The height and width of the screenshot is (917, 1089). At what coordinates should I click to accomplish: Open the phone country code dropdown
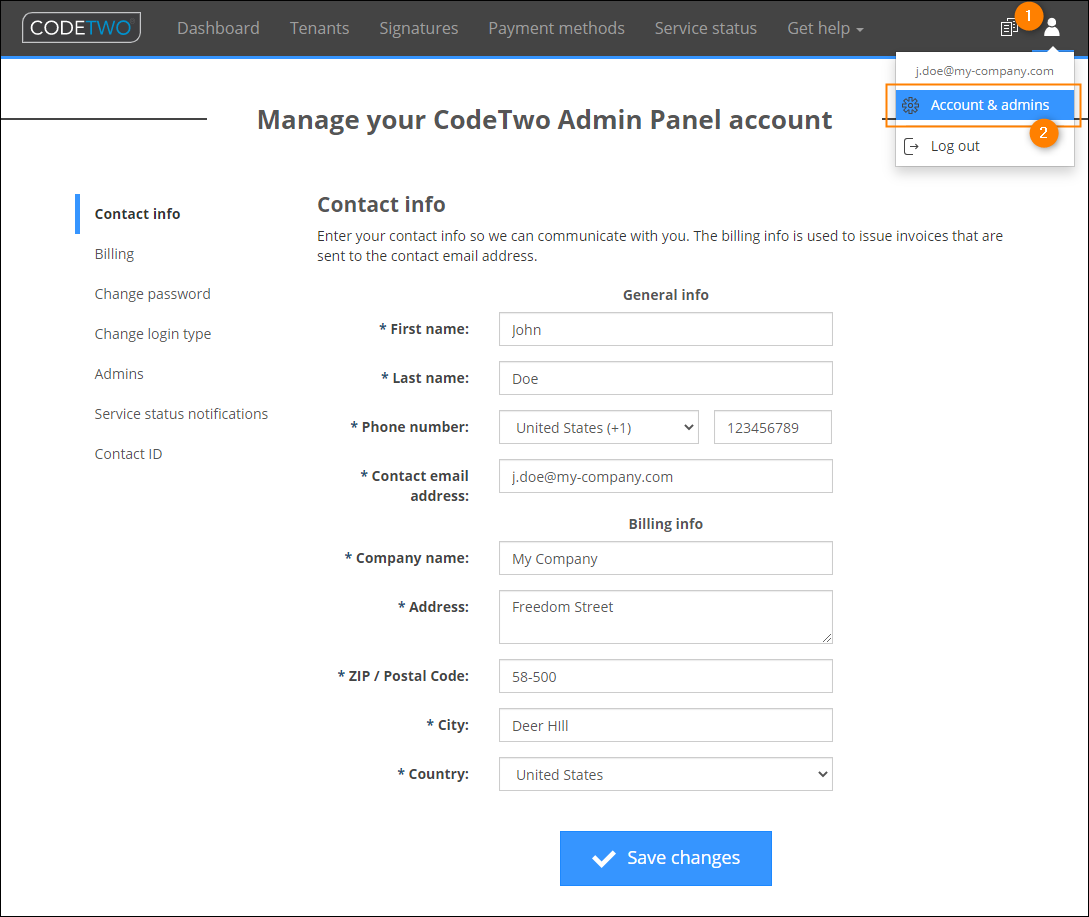coord(598,427)
